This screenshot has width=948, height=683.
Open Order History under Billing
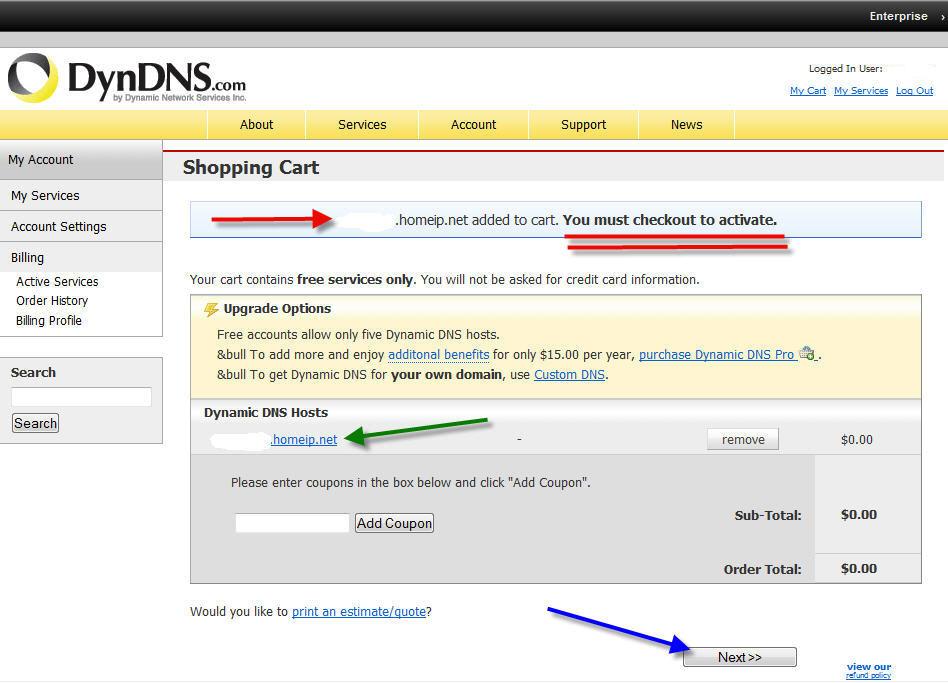[x=52, y=301]
